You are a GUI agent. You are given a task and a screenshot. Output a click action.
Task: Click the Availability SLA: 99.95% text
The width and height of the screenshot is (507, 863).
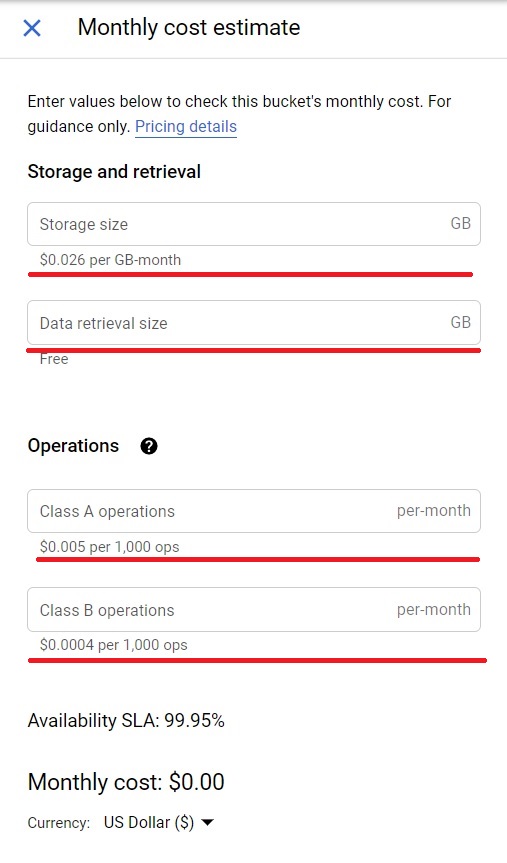pyautogui.click(x=126, y=720)
